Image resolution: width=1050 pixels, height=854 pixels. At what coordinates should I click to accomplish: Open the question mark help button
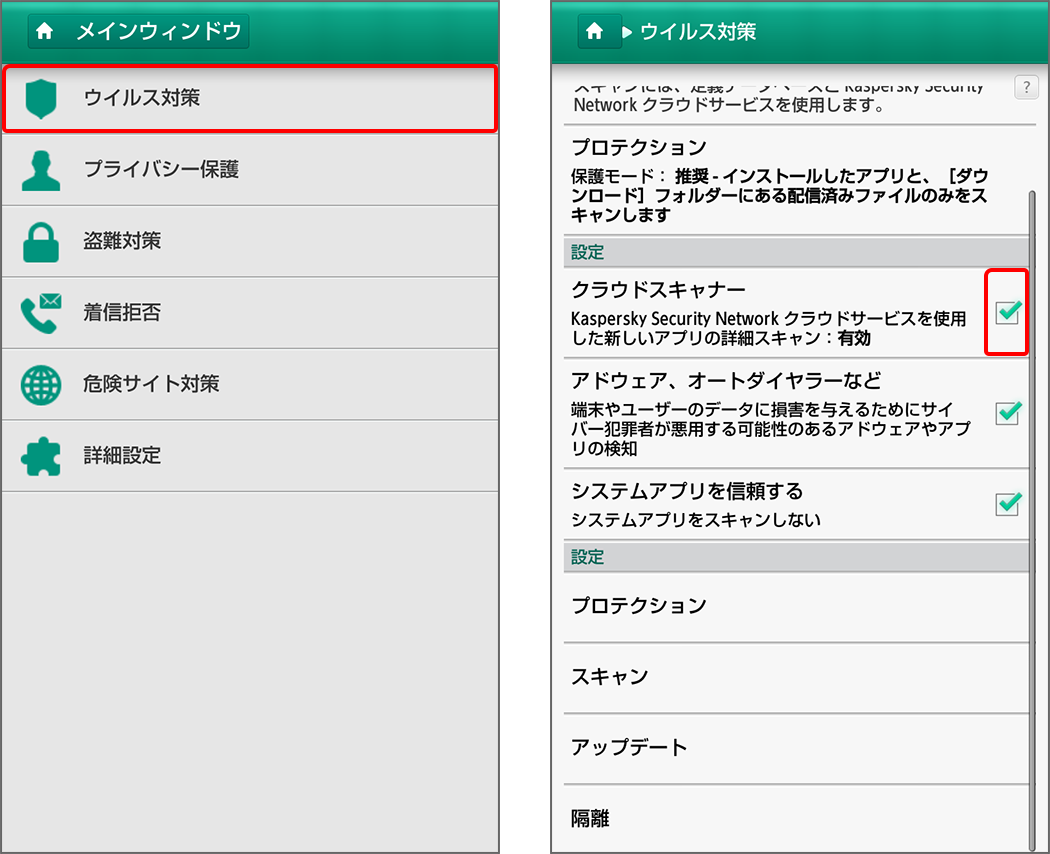1026,87
